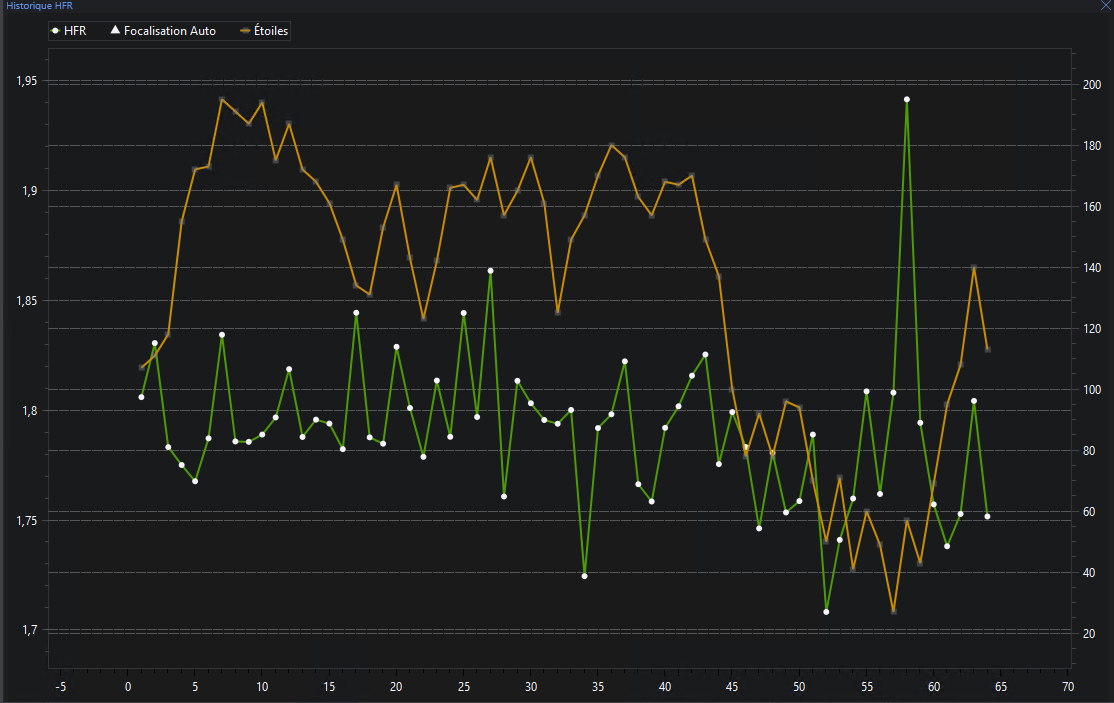Select the last HFR data point at frame 64

coord(987,516)
